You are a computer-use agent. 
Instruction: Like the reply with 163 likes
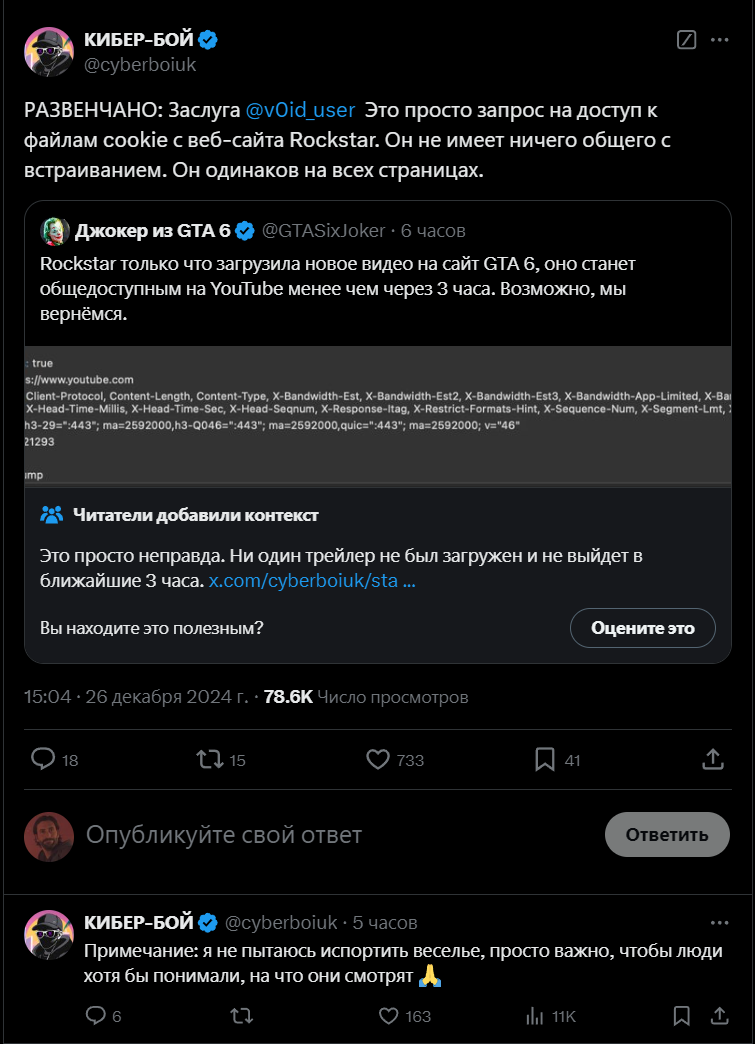point(389,1015)
